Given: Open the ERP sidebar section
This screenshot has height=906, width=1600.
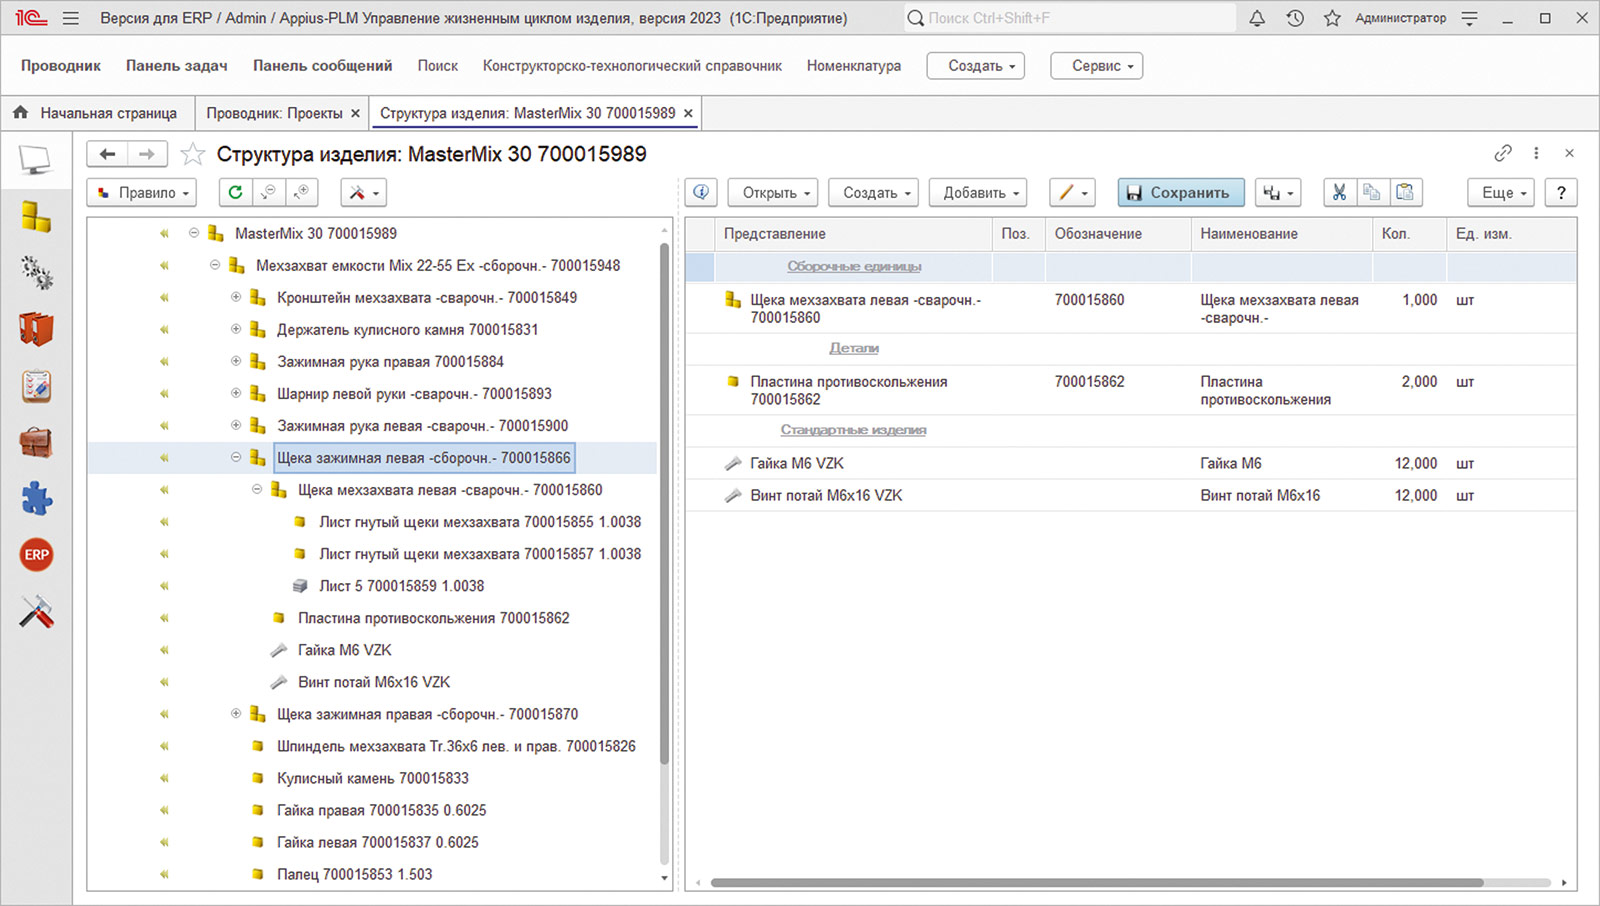Looking at the screenshot, I should click(36, 555).
